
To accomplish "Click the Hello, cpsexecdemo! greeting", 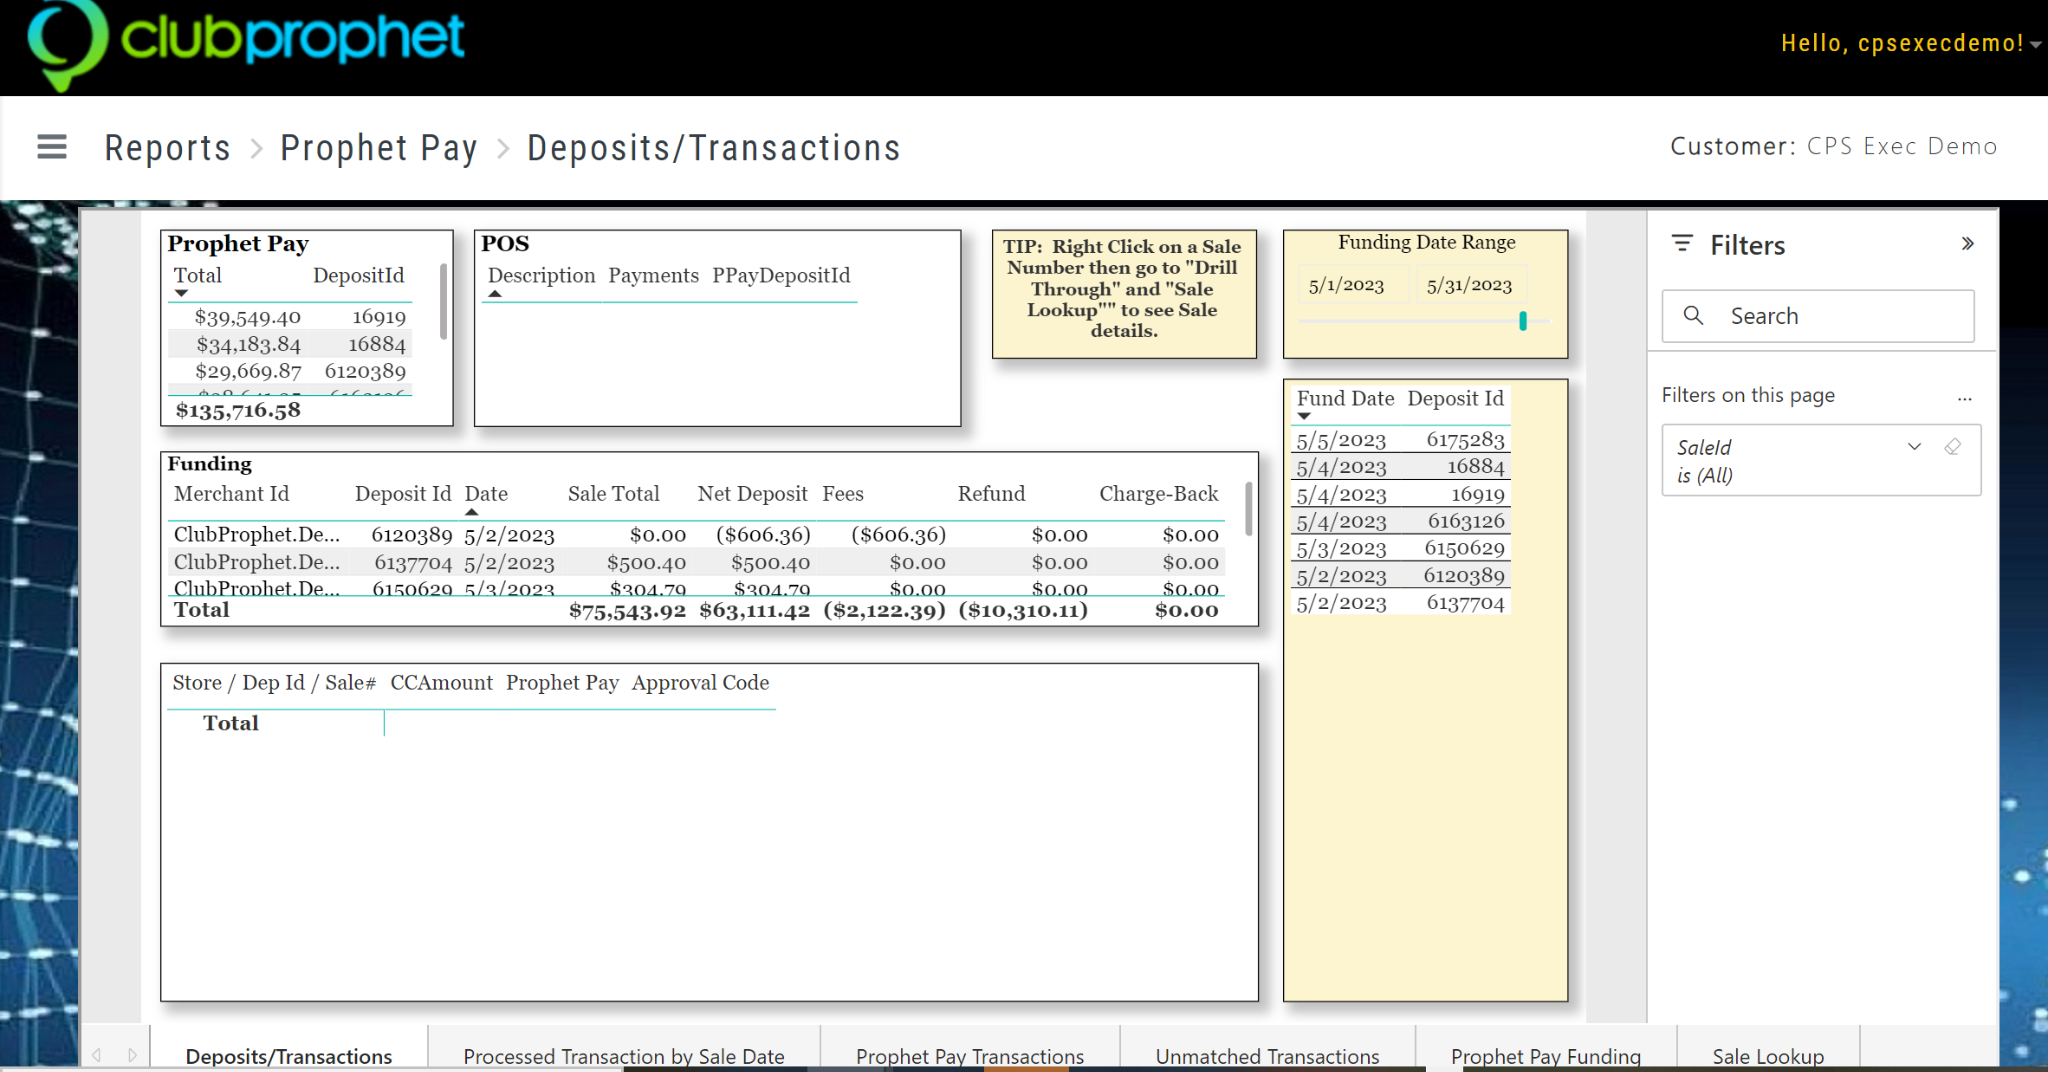I will (1902, 43).
